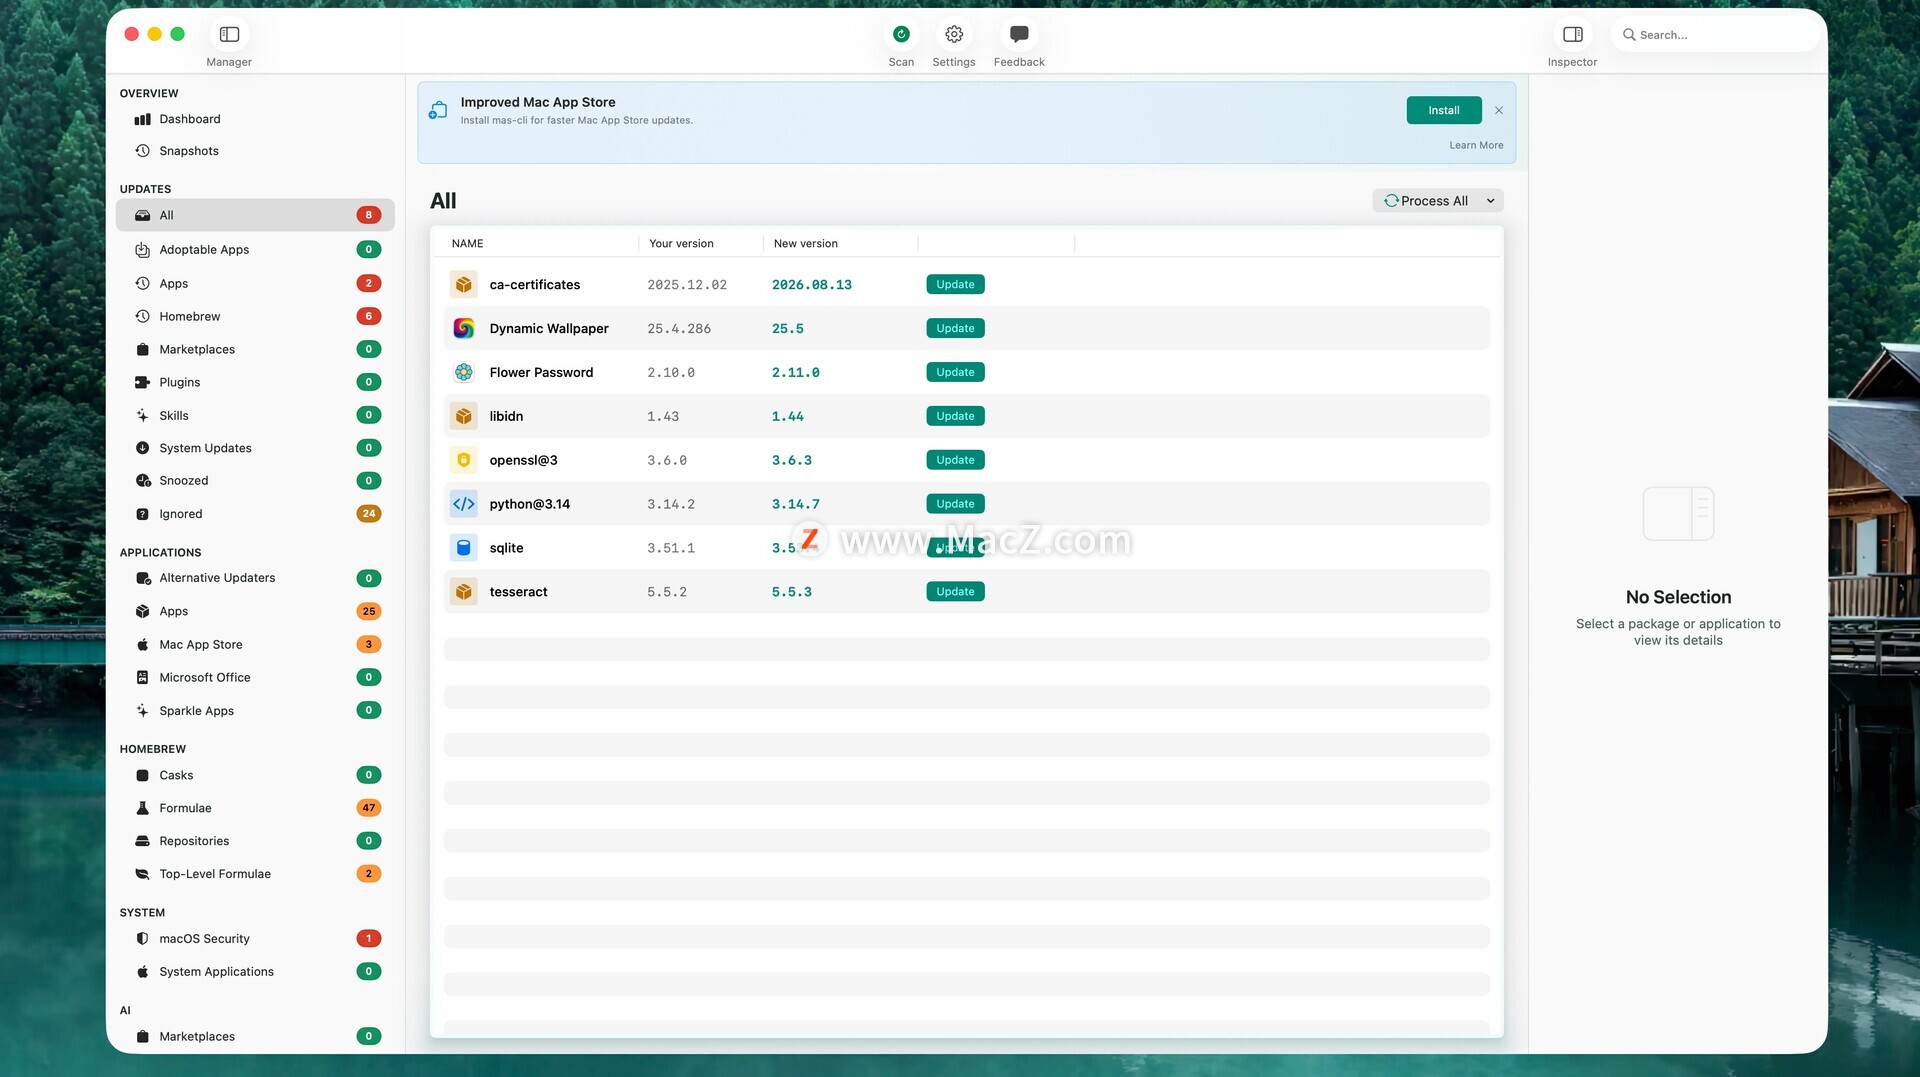The height and width of the screenshot is (1077, 1920).
Task: Toggle the Manager sidebar icon
Action: pos(229,35)
